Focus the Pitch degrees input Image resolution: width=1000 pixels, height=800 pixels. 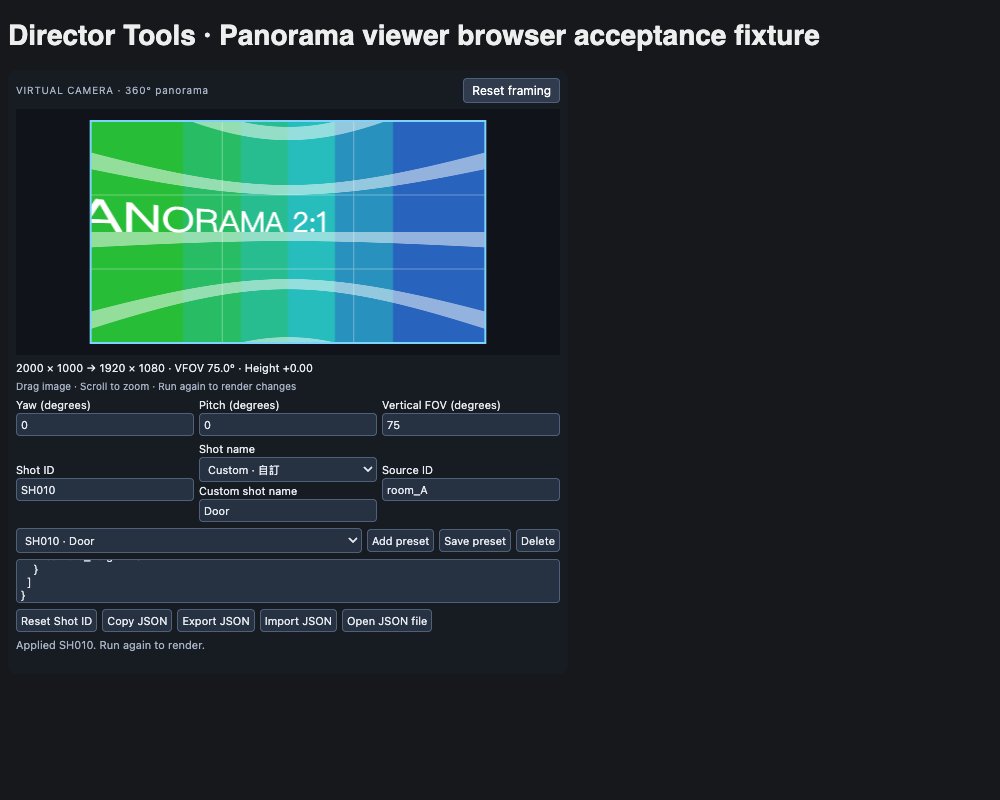point(288,425)
